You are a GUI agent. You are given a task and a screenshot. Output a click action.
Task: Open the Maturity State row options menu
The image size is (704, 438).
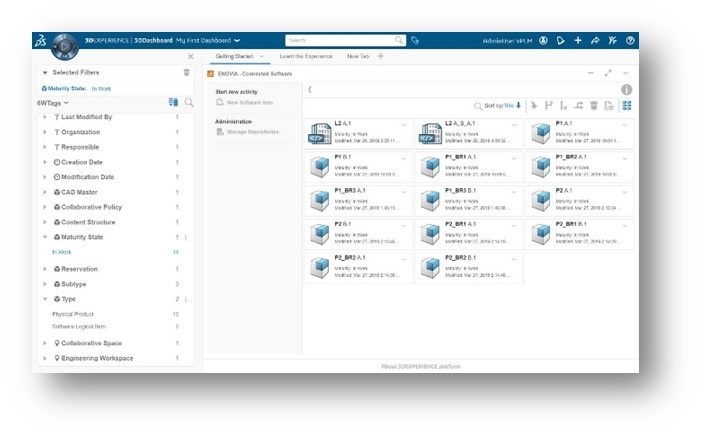186,237
